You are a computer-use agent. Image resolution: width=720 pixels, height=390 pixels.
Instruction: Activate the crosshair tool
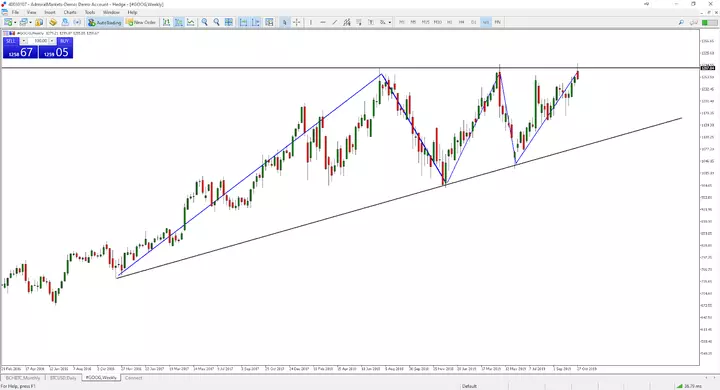[297, 22]
